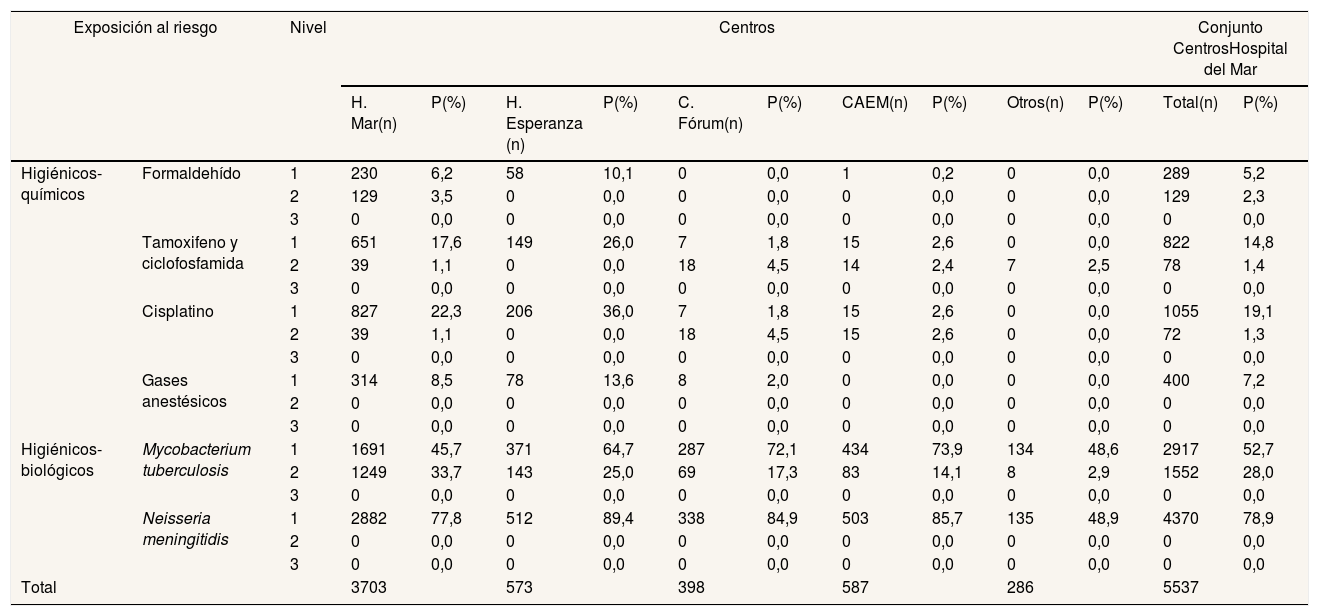Click the 'Formaldehído' row label
The width and height of the screenshot is (1319, 616).
192,173
